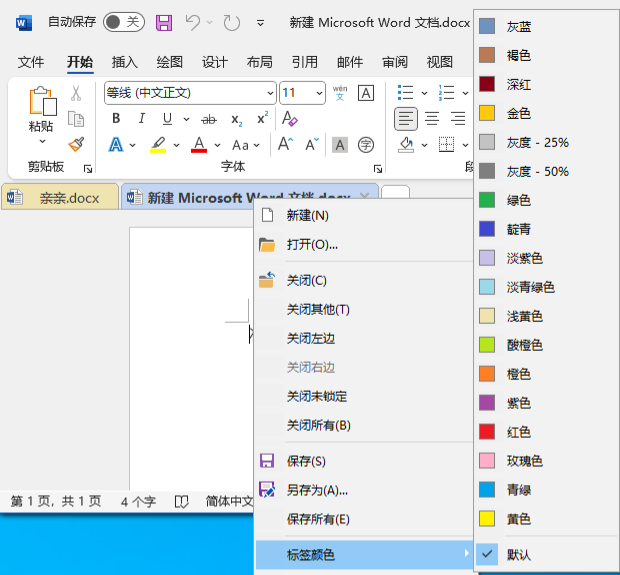Pick the 酸橙色 tab color
The image size is (620, 575).
(x=547, y=345)
